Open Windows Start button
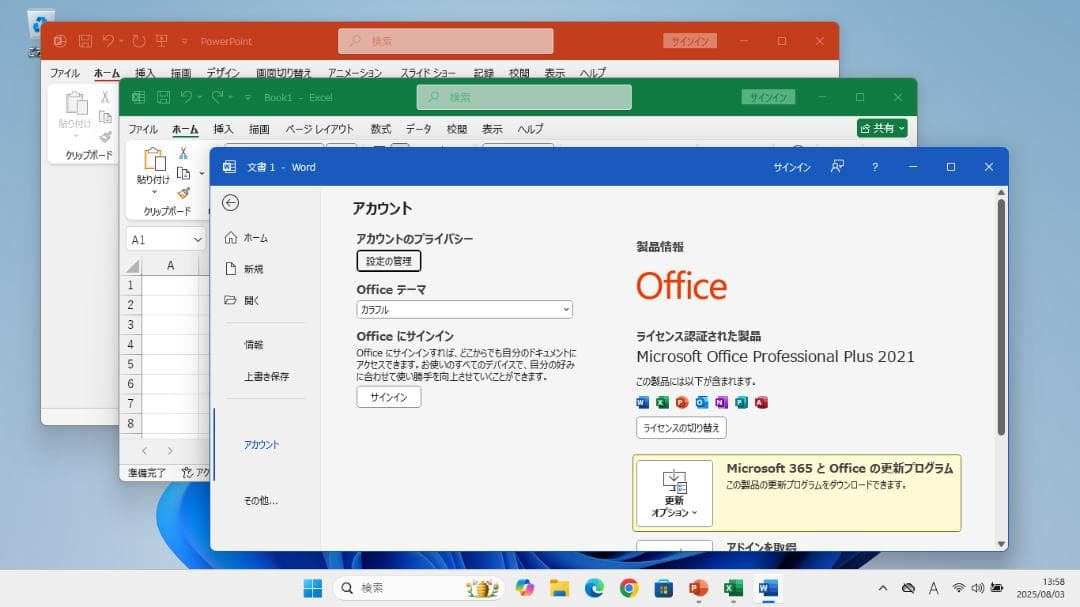Viewport: 1080px width, 607px height. pos(313,588)
